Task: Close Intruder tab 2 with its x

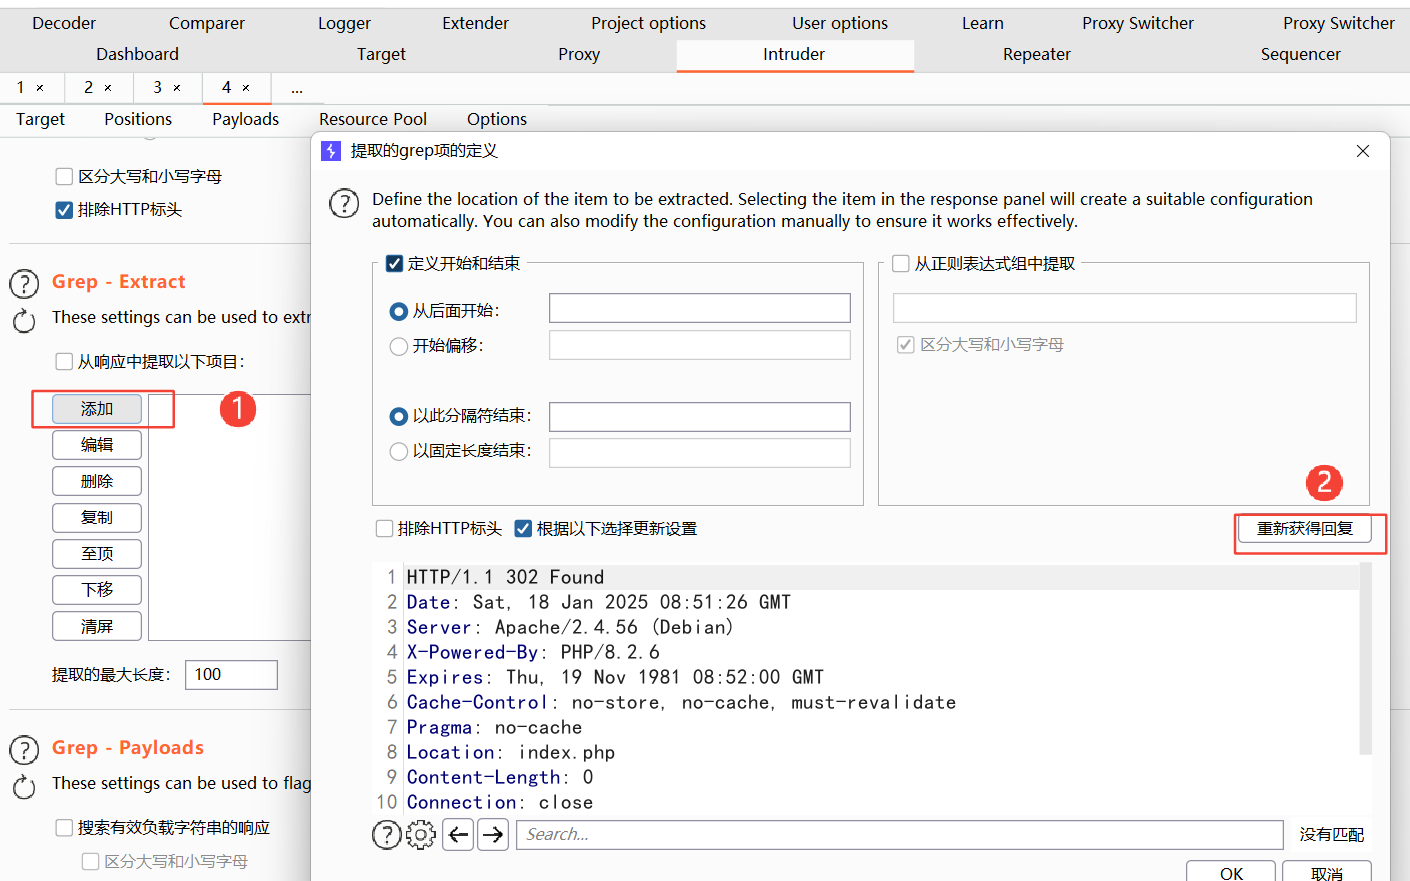Action: (108, 88)
